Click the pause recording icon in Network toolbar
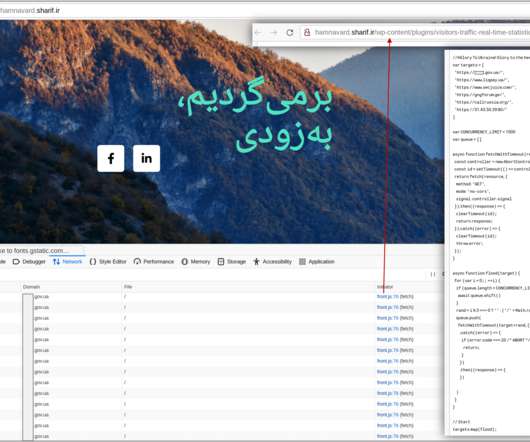Image resolution: width=530 pixels, height=442 pixels. [433, 274]
